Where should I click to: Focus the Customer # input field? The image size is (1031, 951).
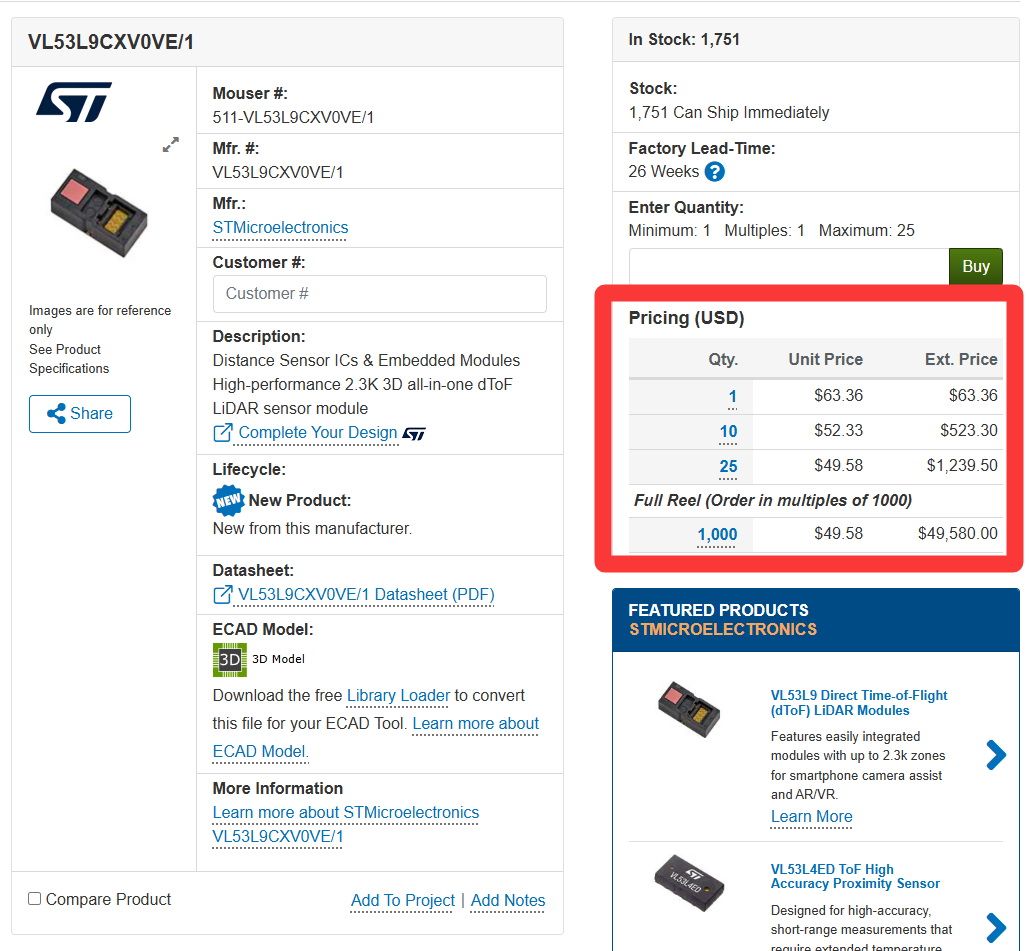tap(379, 294)
